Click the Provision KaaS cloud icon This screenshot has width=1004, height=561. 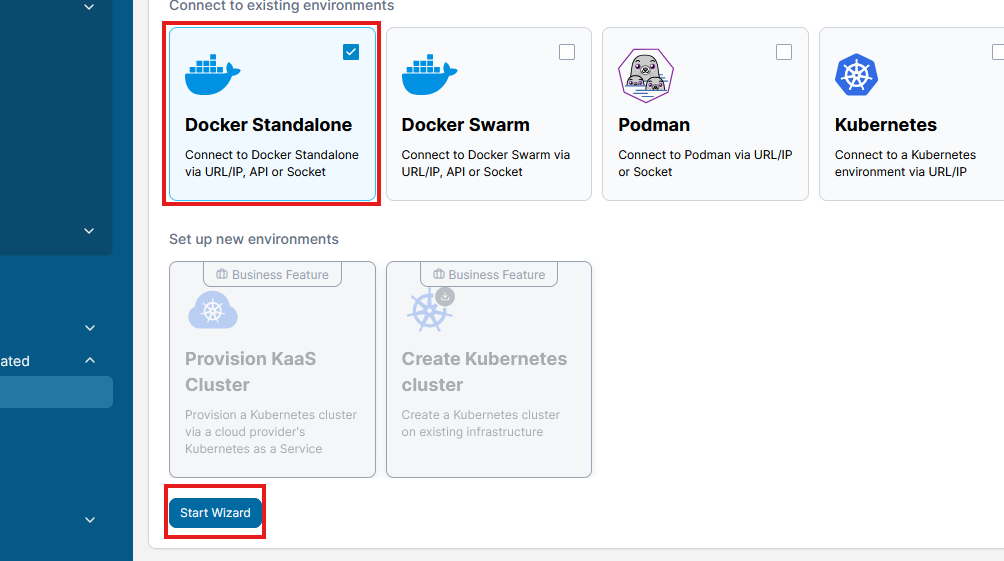click(212, 310)
